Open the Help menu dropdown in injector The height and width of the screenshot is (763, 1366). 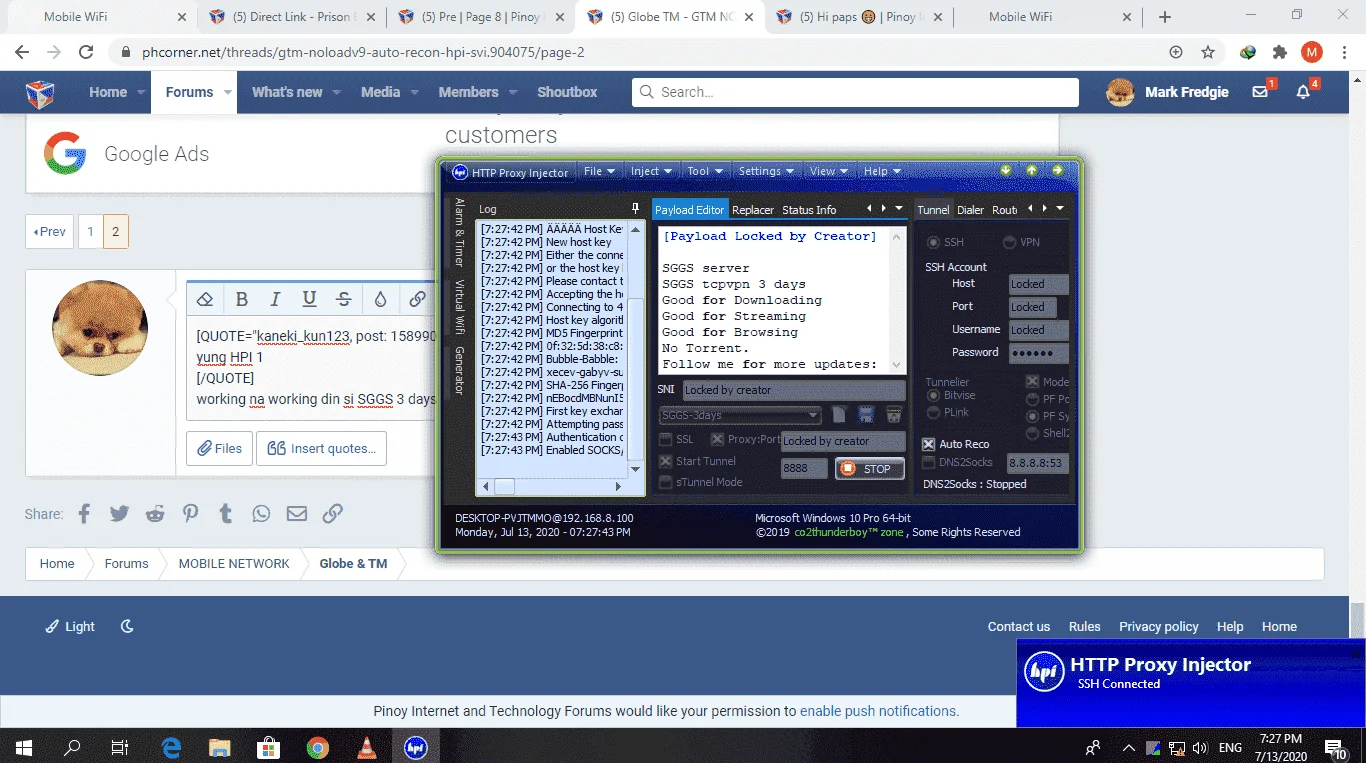(882, 171)
